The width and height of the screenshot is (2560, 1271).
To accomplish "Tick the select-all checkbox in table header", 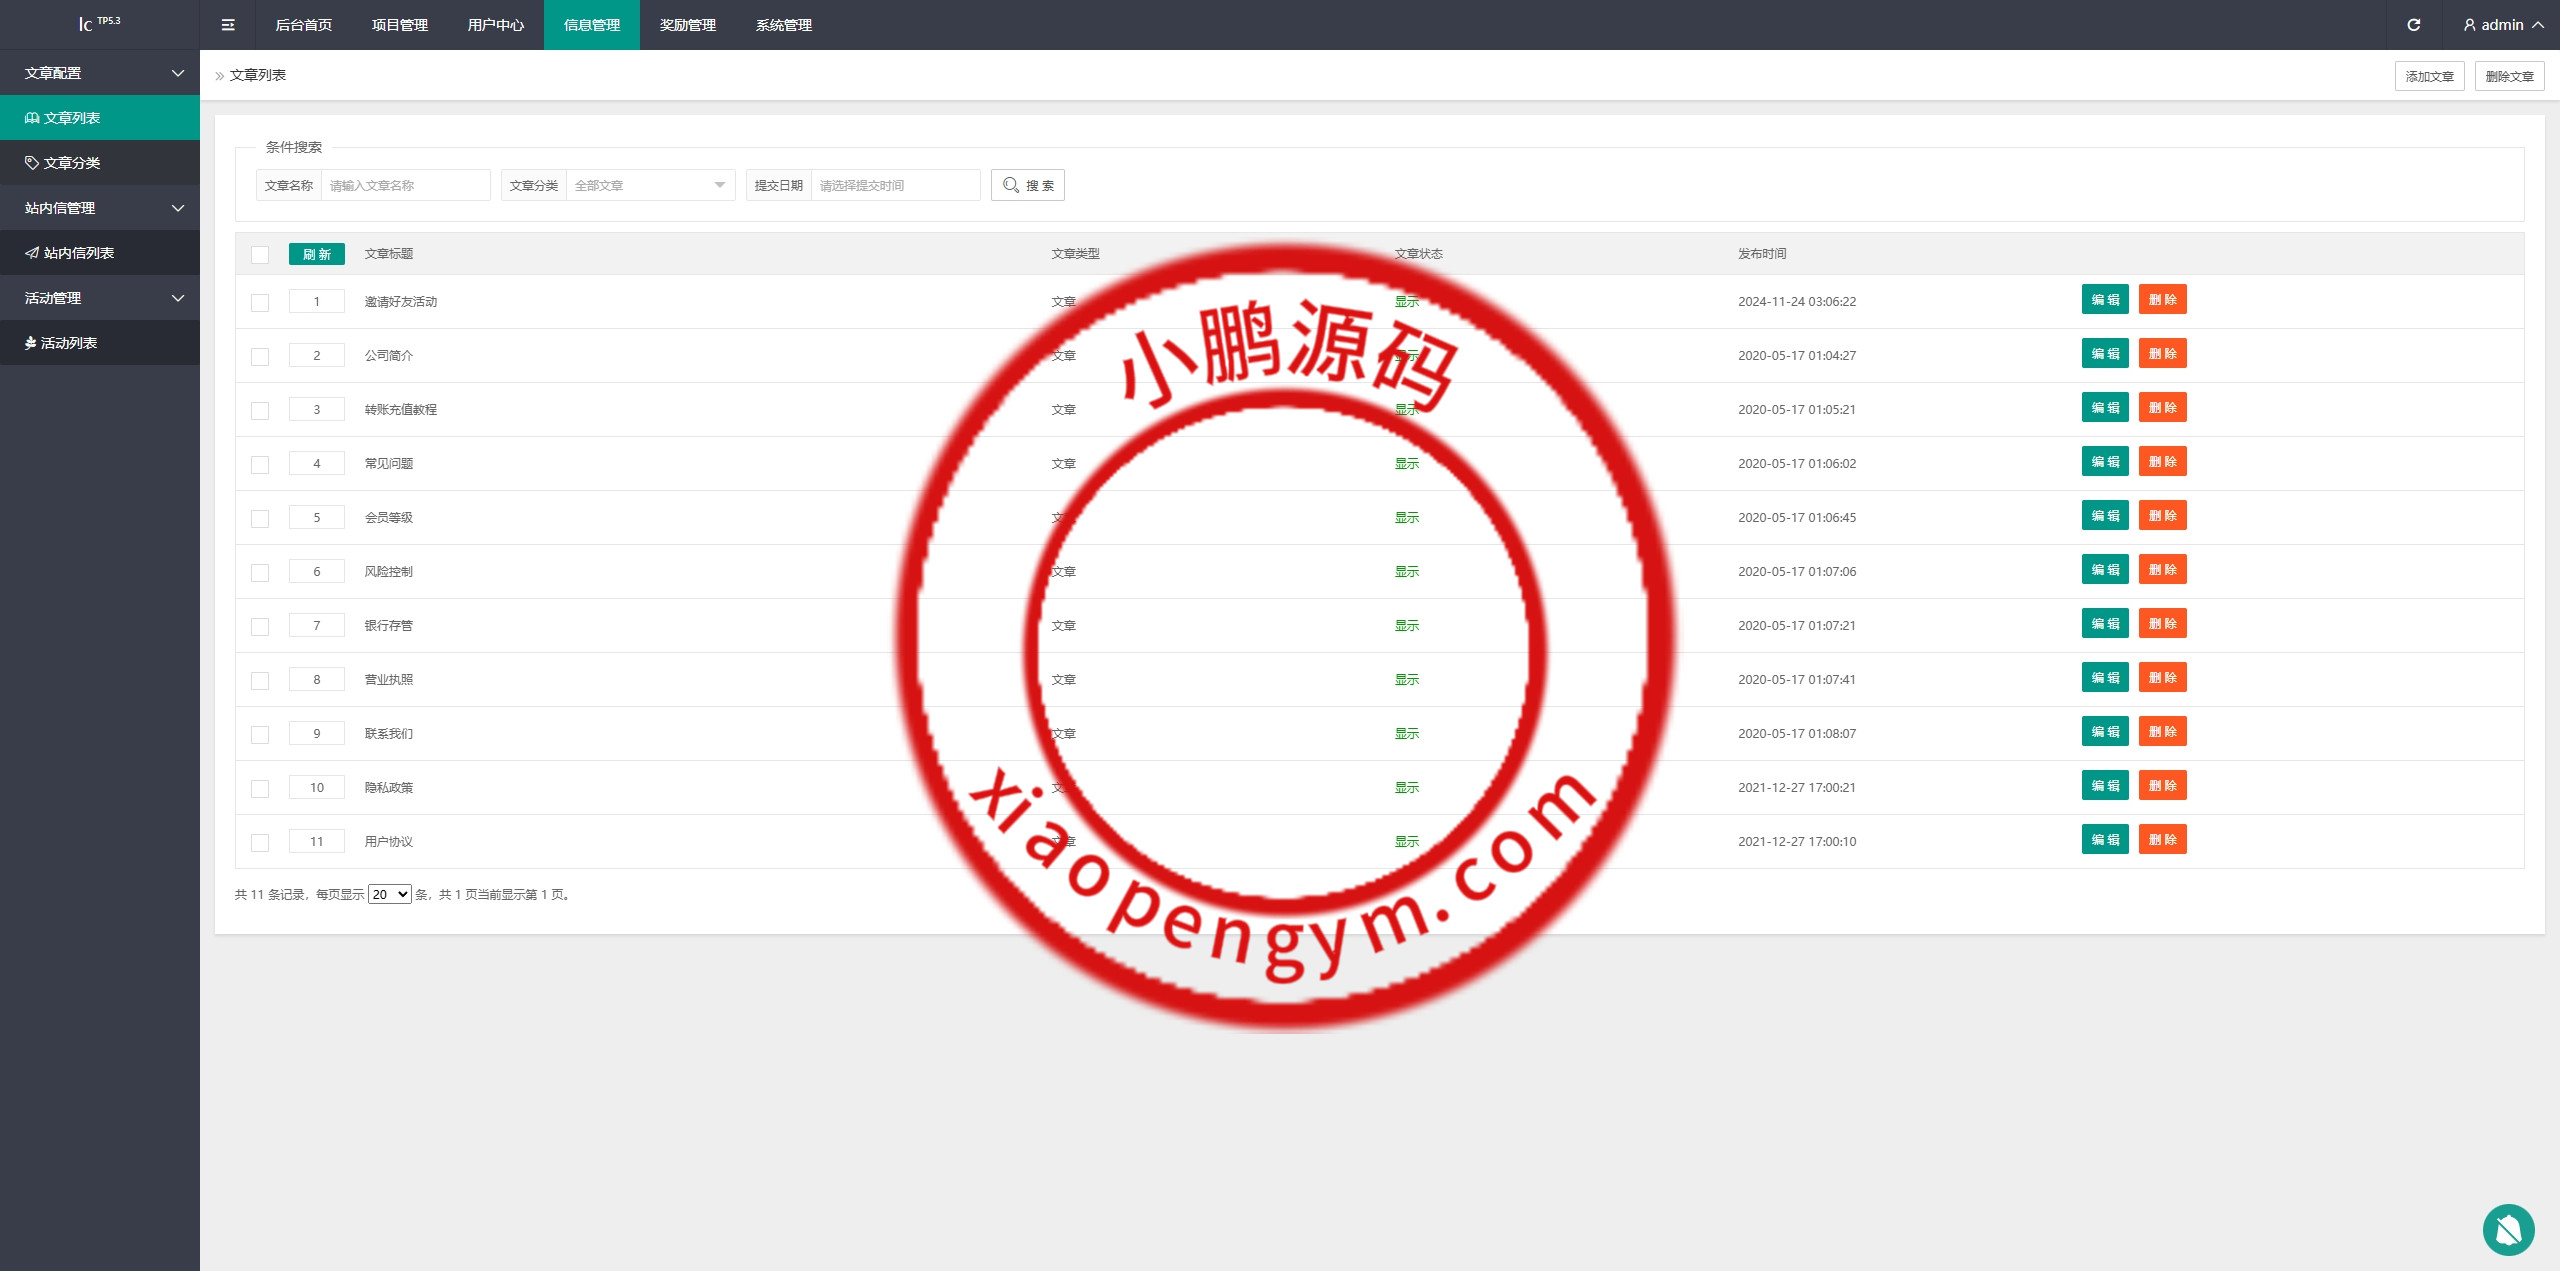I will point(260,255).
